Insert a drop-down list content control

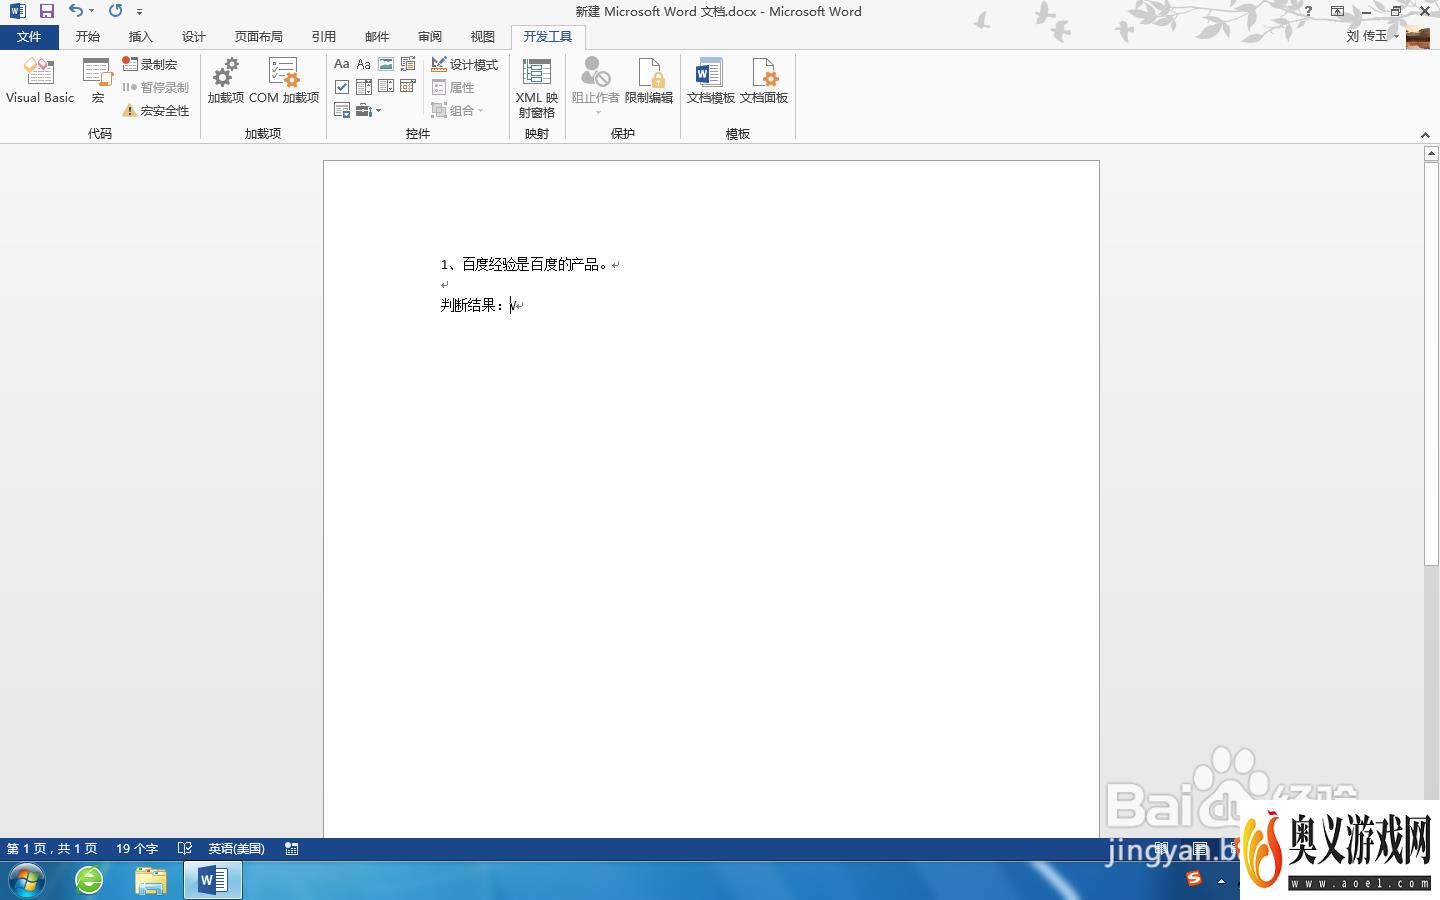point(386,87)
